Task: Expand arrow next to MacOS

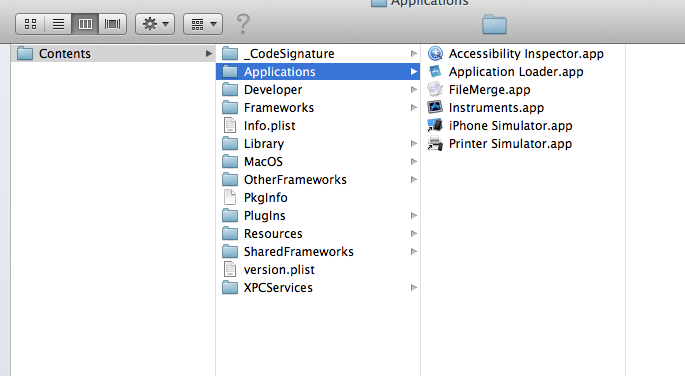Action: click(414, 162)
